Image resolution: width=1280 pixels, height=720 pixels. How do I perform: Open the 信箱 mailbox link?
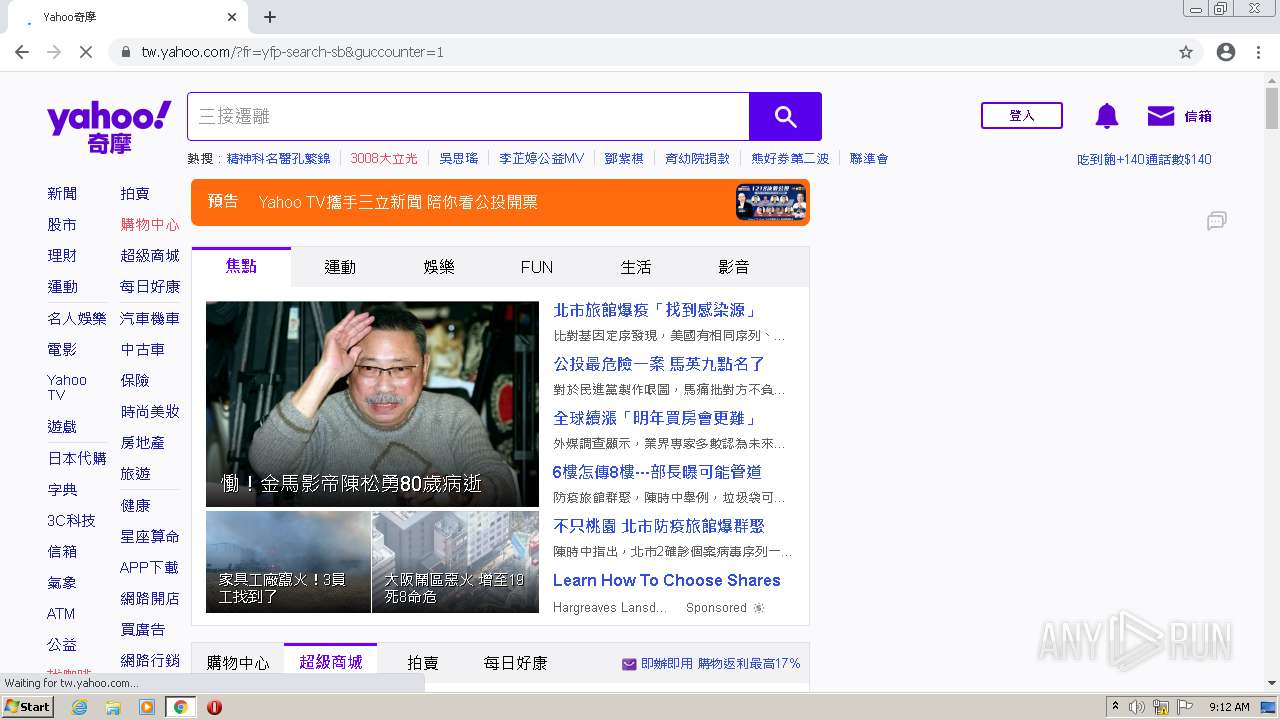point(1198,116)
